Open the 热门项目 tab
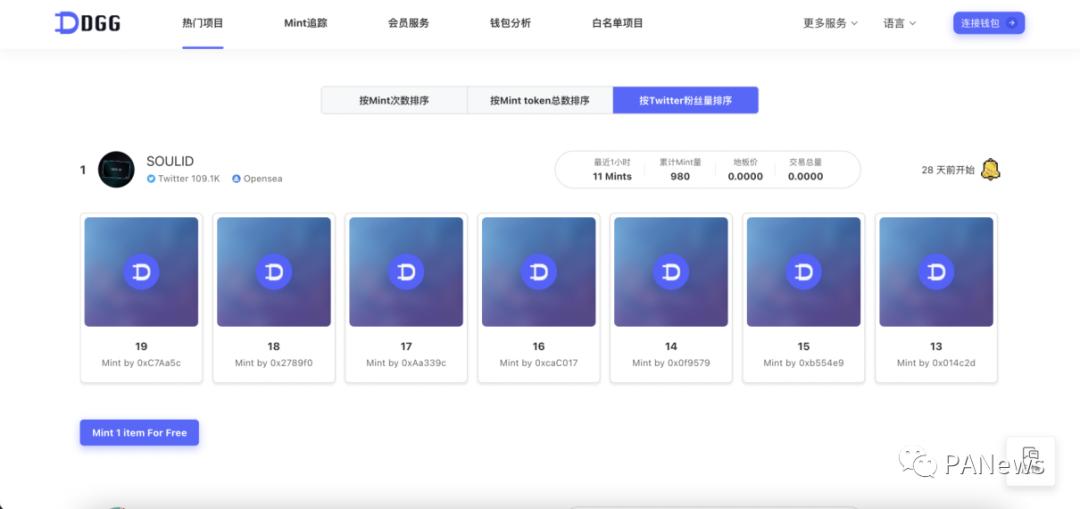Viewport: 1080px width, 509px height. point(203,23)
